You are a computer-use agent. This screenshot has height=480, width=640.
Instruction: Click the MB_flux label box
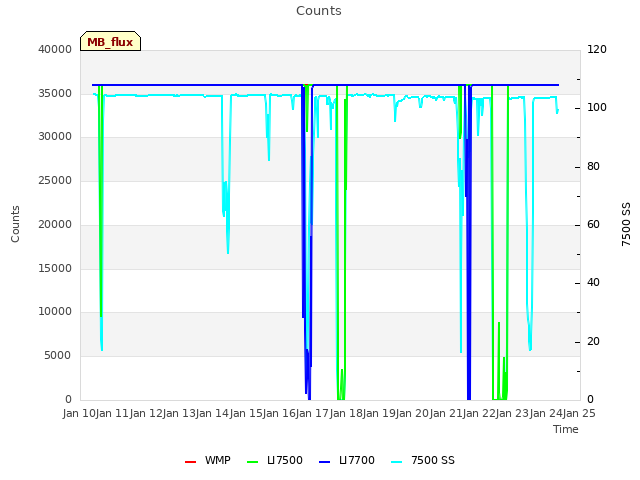click(110, 41)
